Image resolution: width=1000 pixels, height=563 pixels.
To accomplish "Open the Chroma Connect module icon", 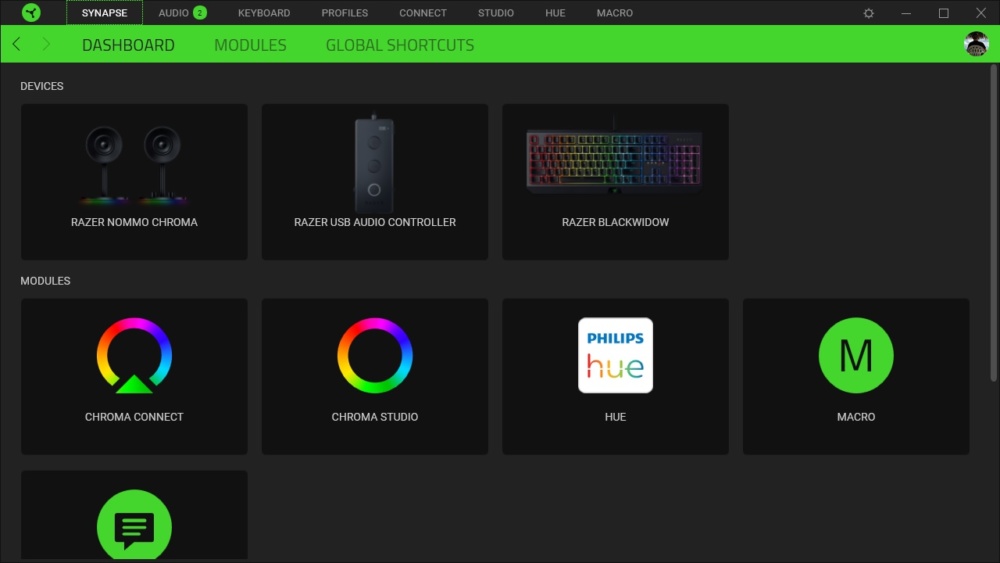I will [x=134, y=355].
